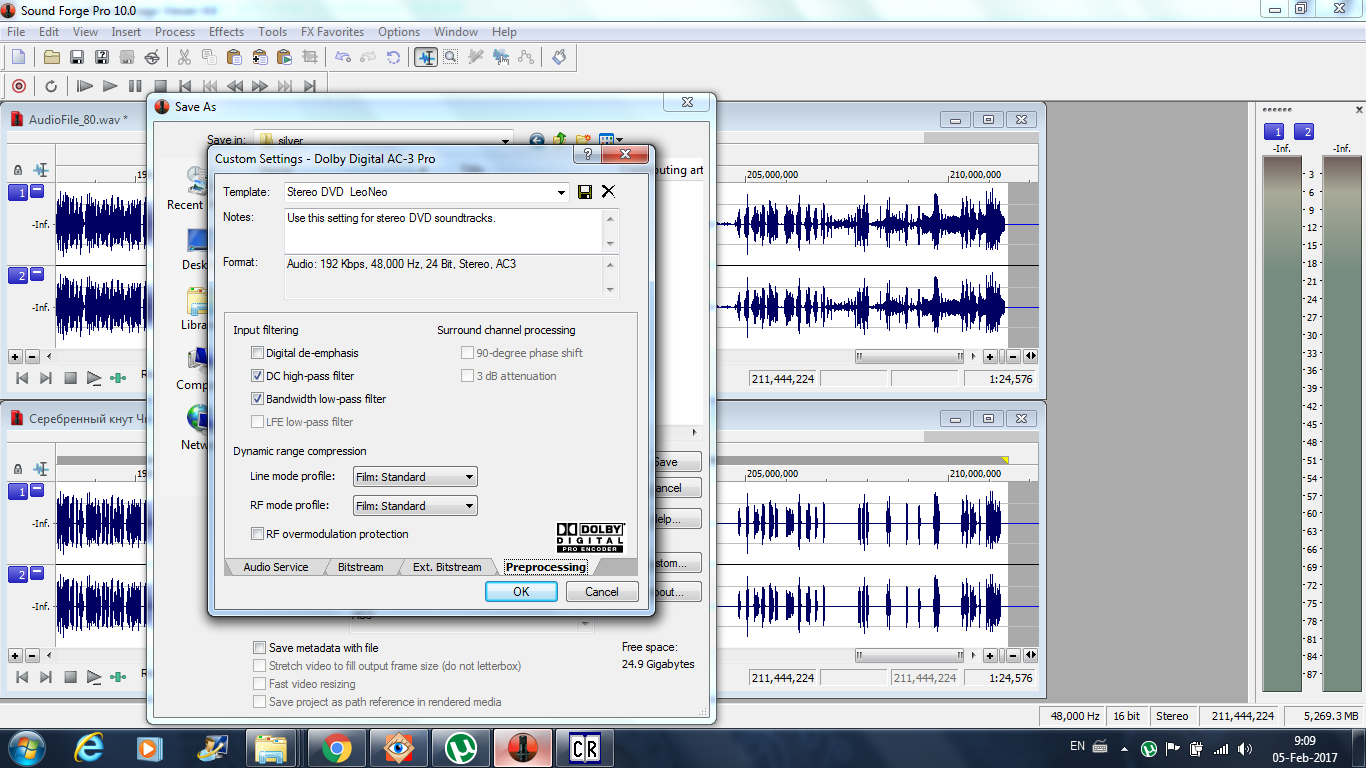The height and width of the screenshot is (768, 1366).
Task: Click the Undo toolbar icon
Action: (343, 57)
